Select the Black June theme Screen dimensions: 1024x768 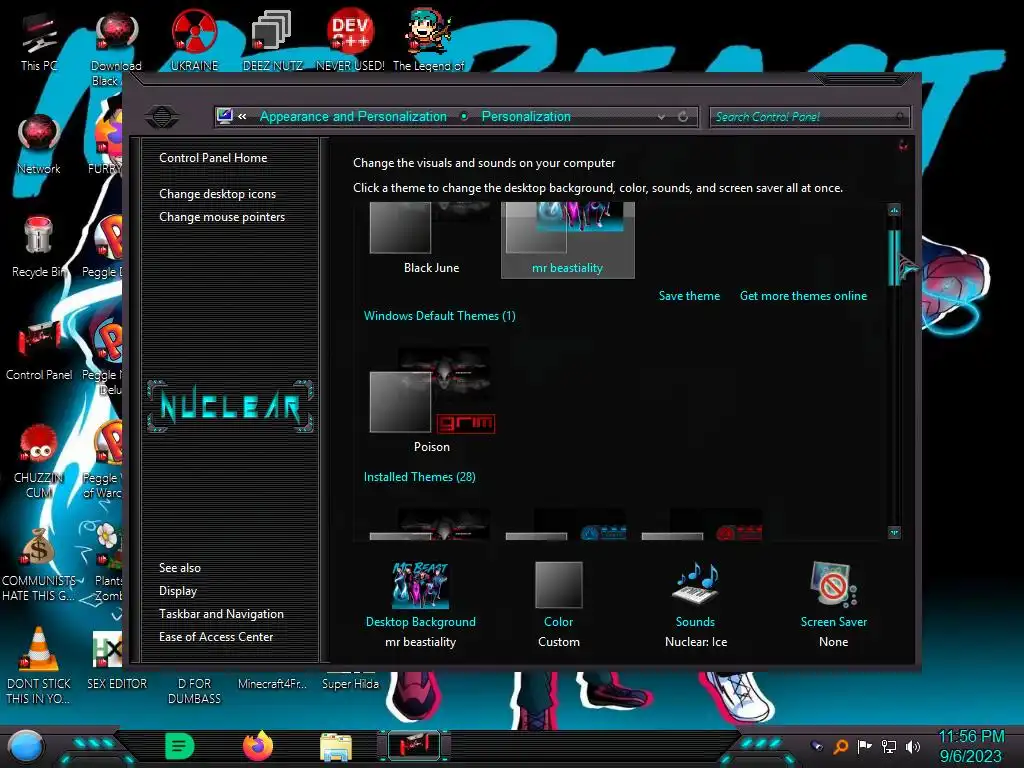pyautogui.click(x=431, y=239)
